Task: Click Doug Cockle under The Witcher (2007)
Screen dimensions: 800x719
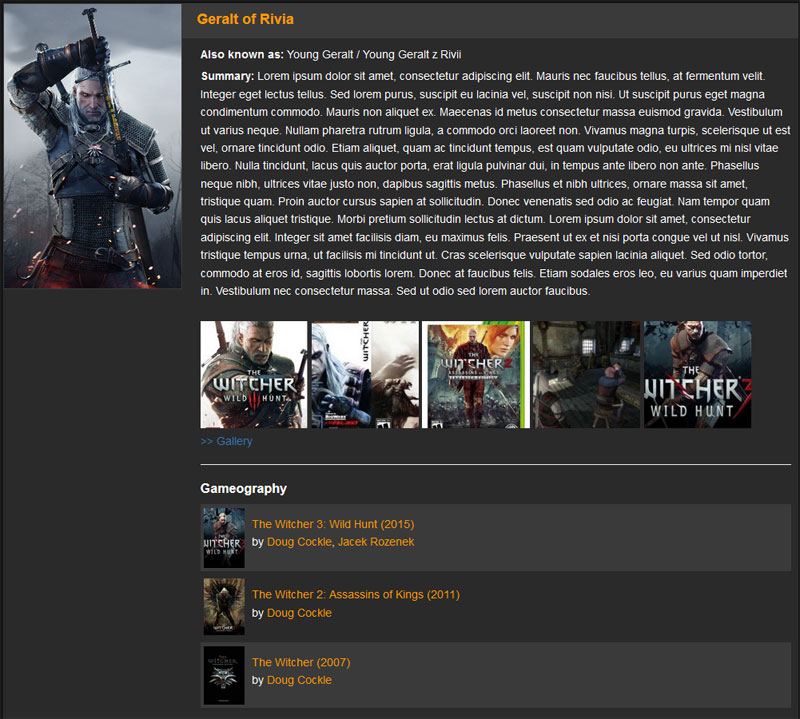Action: 299,680
